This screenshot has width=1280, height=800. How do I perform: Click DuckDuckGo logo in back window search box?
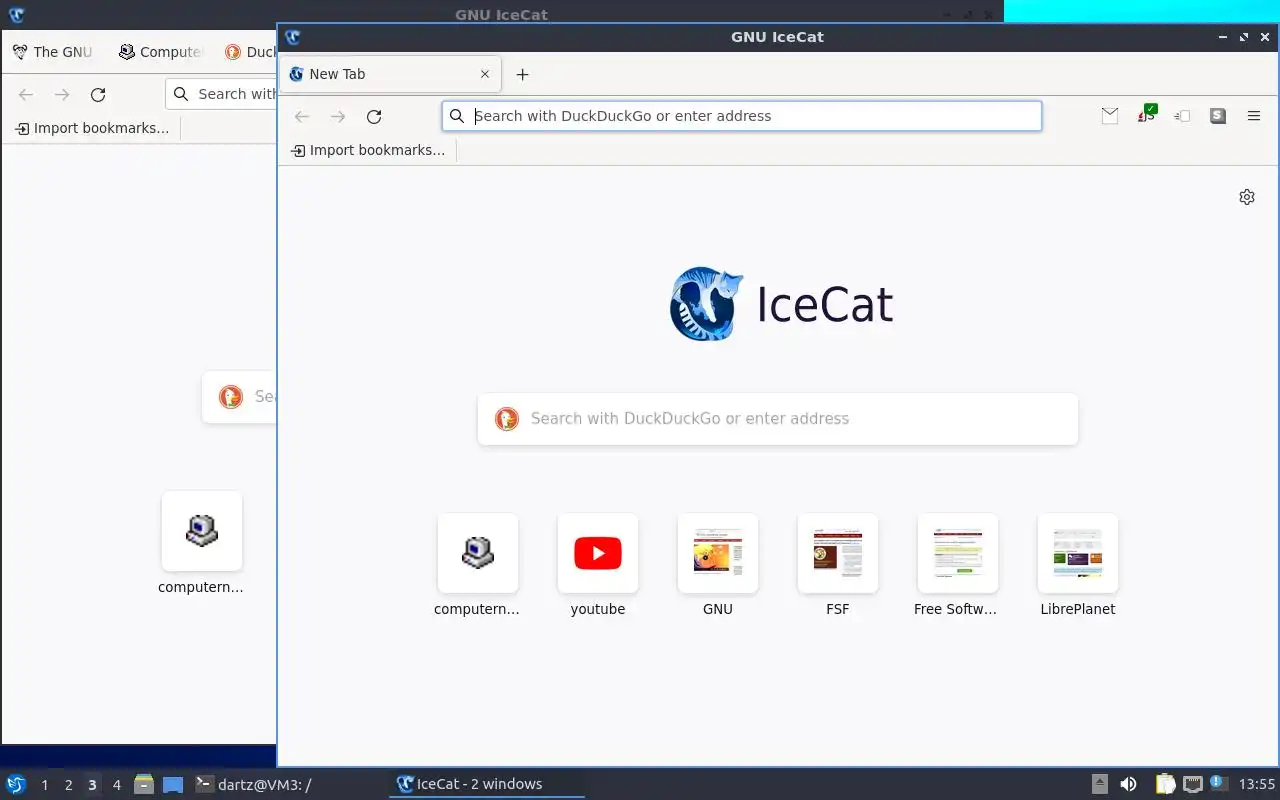pos(231,397)
